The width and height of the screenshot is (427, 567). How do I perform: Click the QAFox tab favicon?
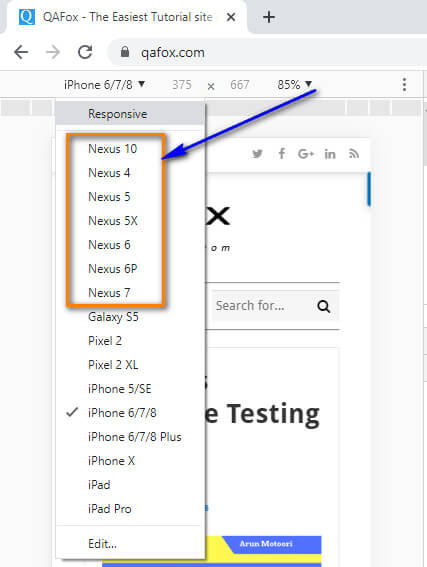[27, 17]
